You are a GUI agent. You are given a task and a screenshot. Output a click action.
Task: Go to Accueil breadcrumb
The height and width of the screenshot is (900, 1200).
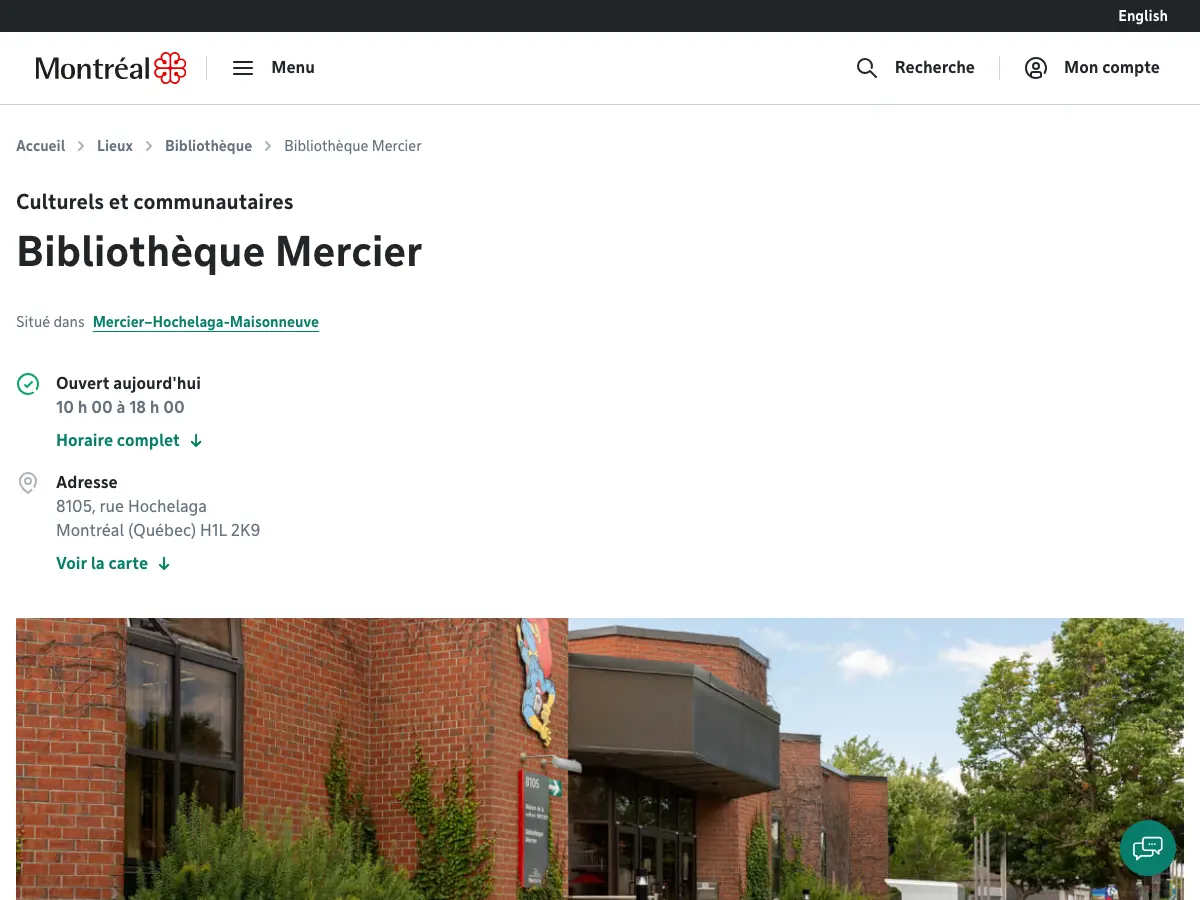[41, 146]
